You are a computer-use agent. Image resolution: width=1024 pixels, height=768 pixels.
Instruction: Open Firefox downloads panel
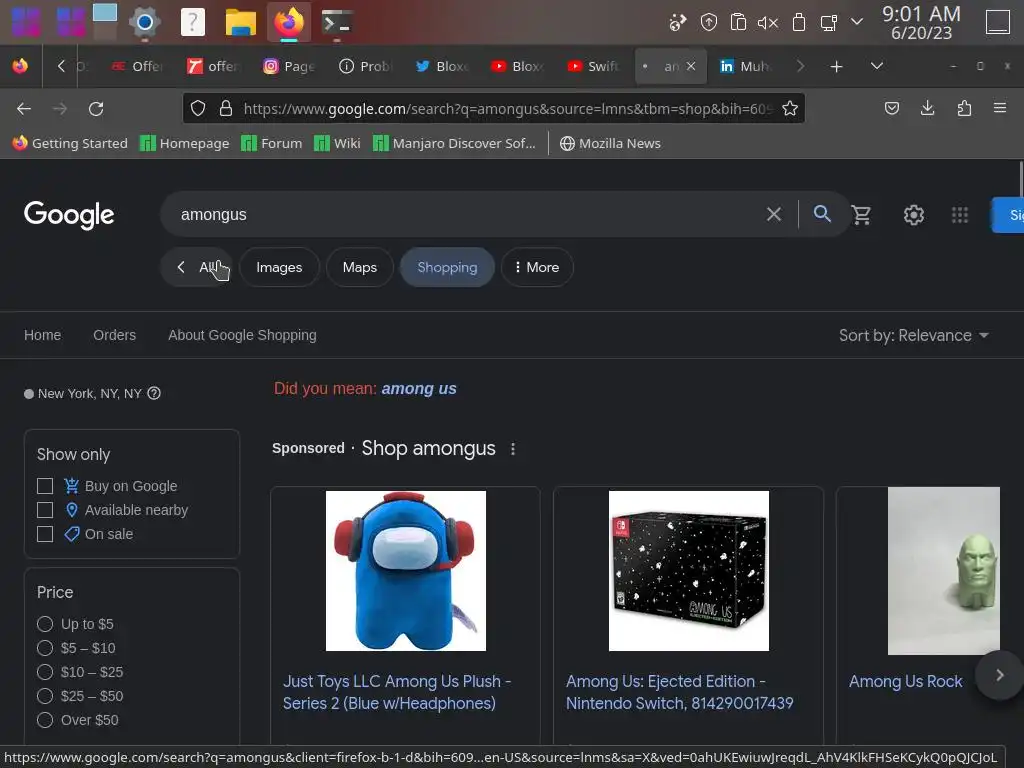tap(927, 108)
